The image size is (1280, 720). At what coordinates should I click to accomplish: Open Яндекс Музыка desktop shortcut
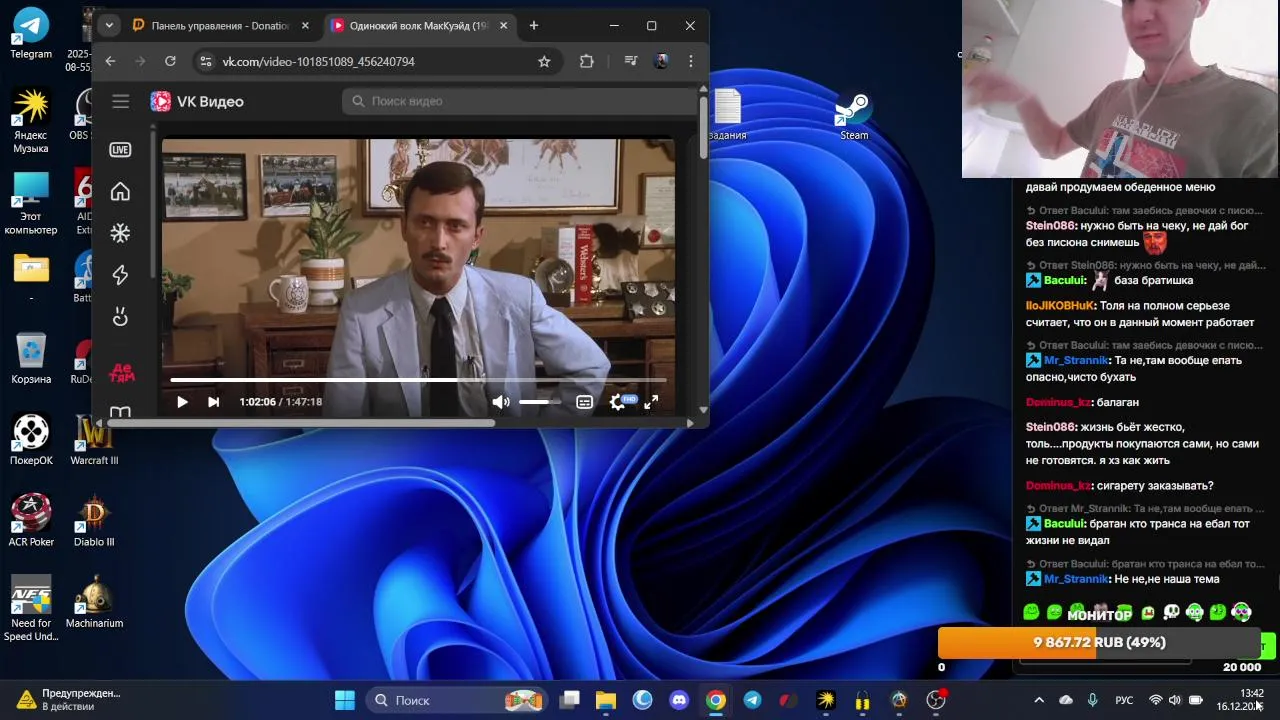31,121
